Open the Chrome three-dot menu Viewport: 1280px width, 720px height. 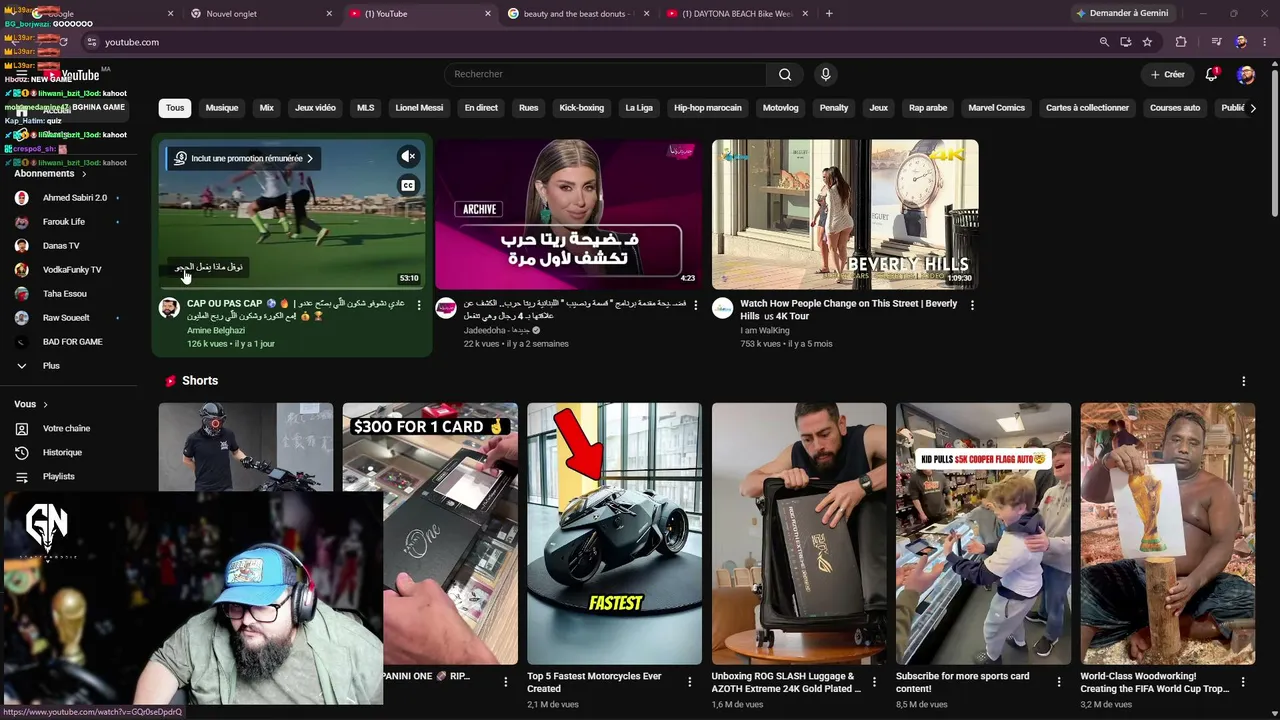(x=1265, y=42)
